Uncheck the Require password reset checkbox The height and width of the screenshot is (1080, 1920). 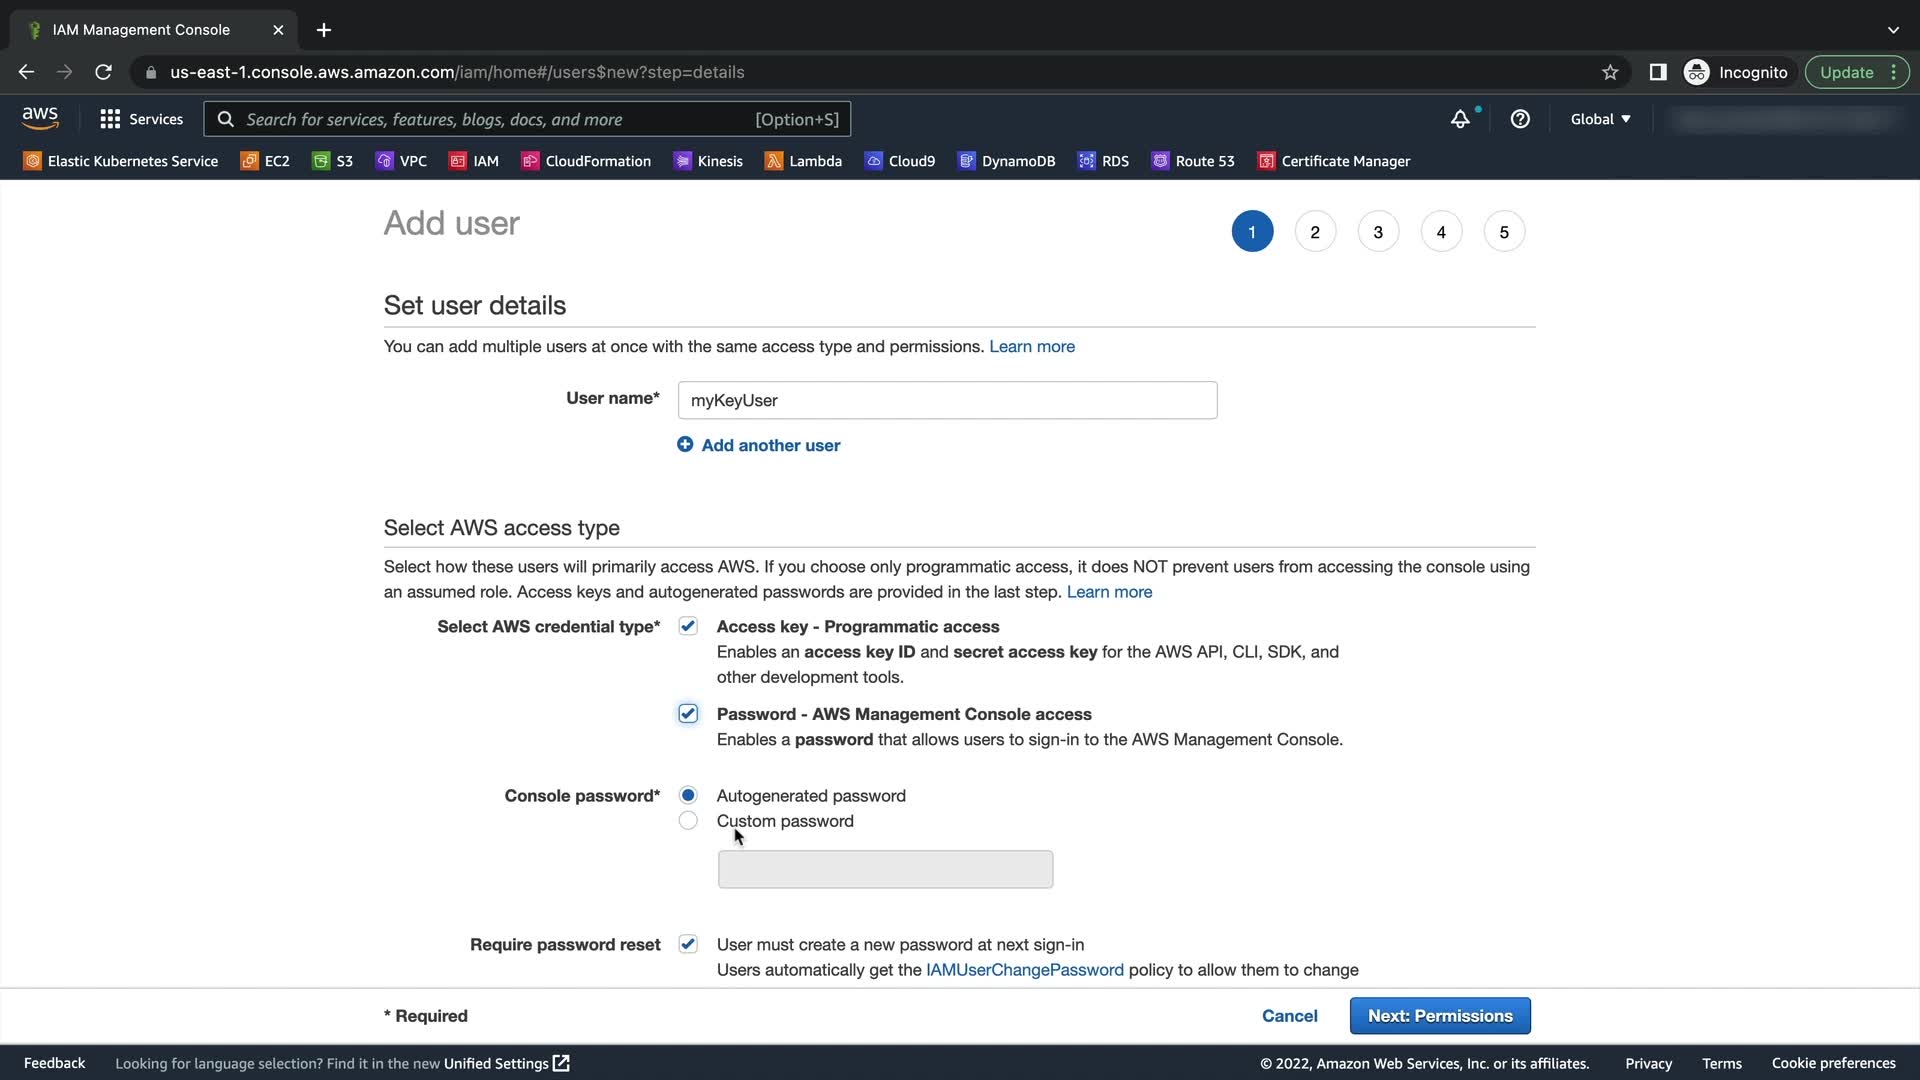click(688, 944)
